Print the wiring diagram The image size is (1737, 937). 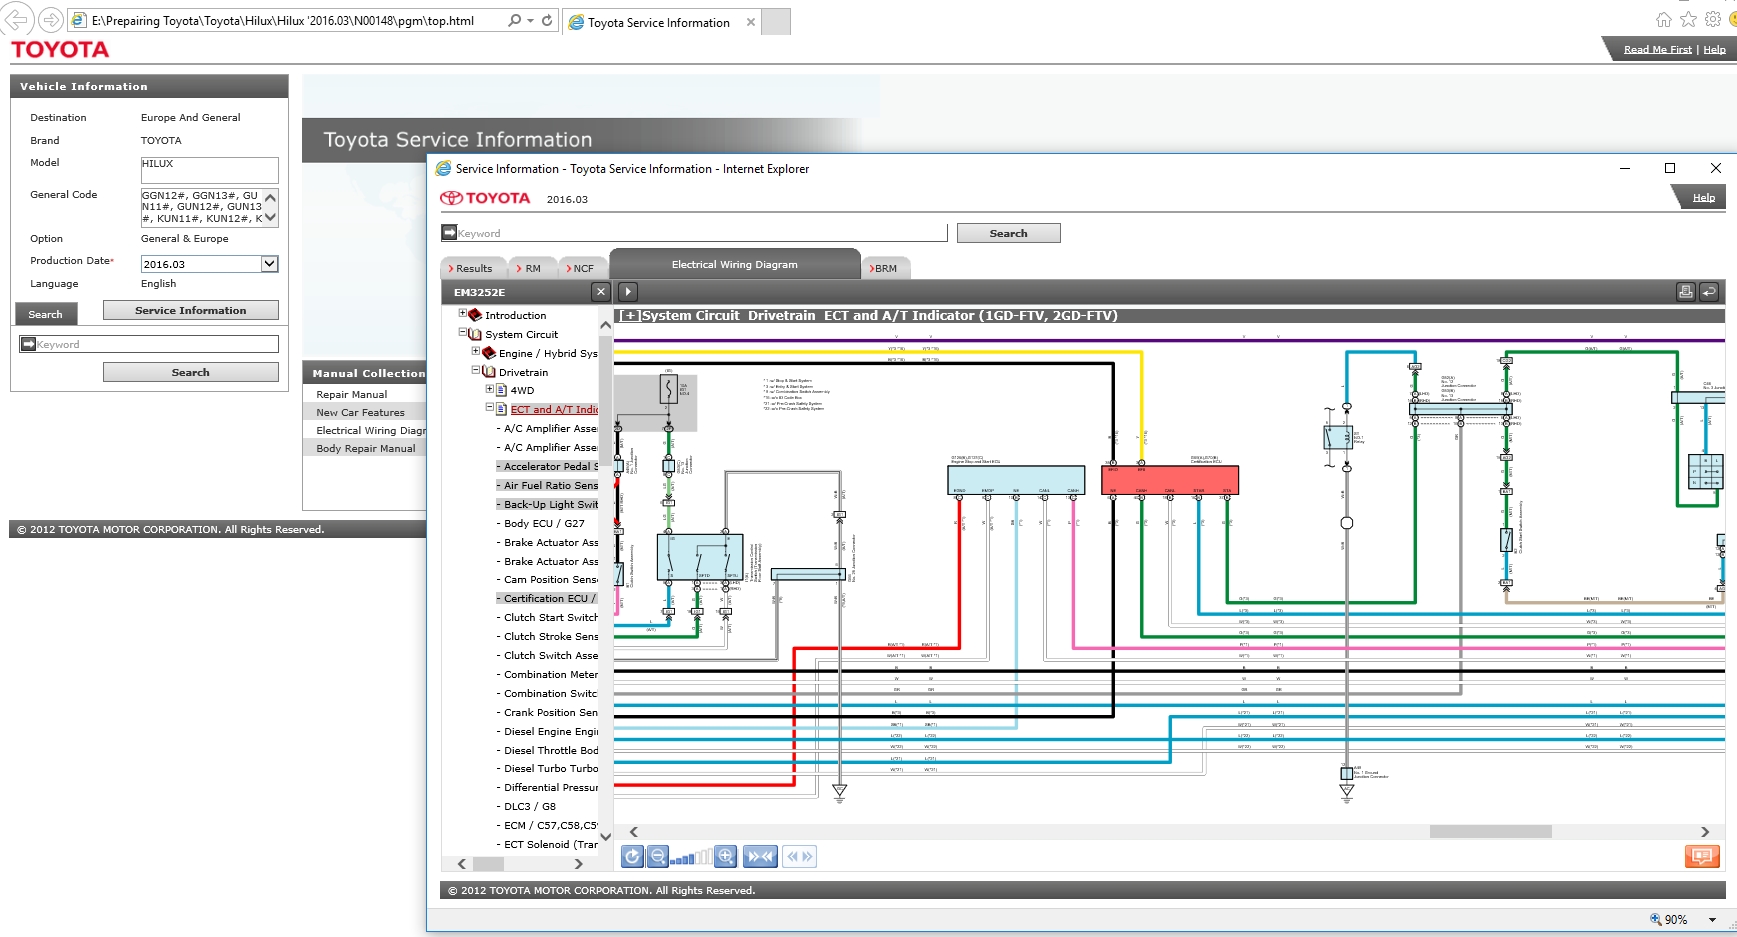click(1685, 292)
